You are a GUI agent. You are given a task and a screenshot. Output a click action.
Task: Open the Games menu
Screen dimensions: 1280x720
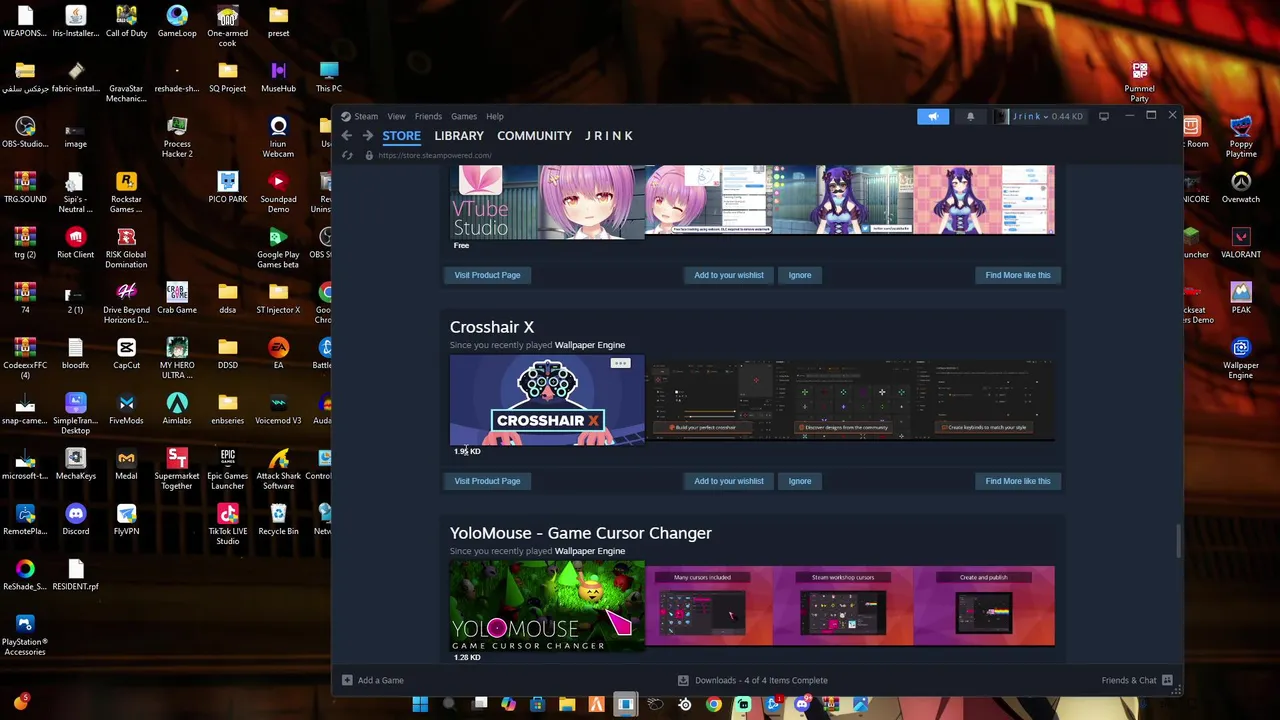(463, 116)
